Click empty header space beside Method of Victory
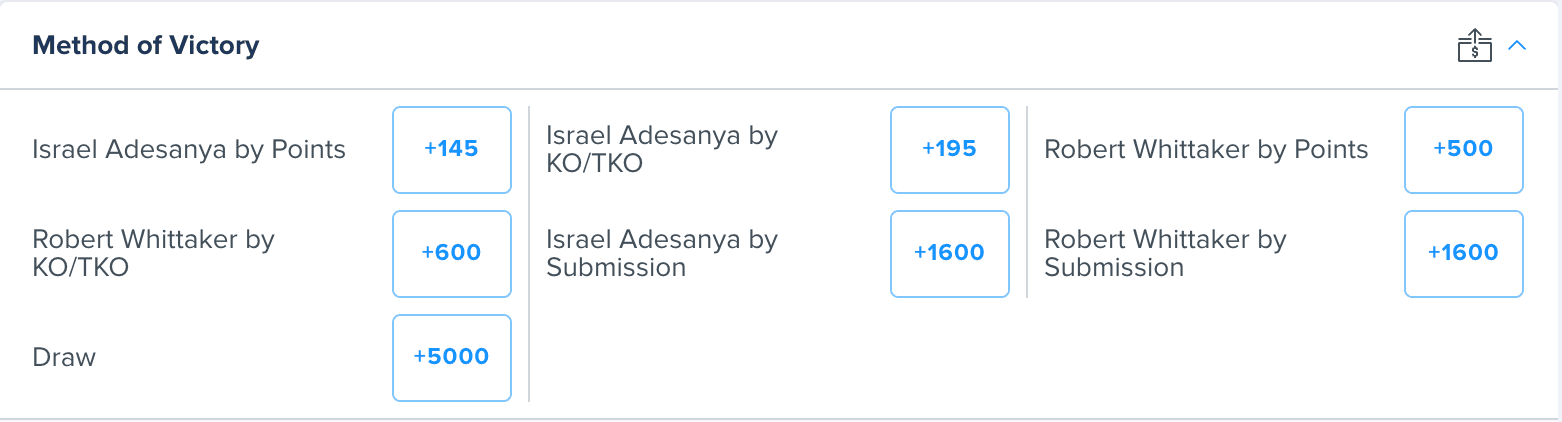This screenshot has width=1562, height=422. click(x=850, y=46)
